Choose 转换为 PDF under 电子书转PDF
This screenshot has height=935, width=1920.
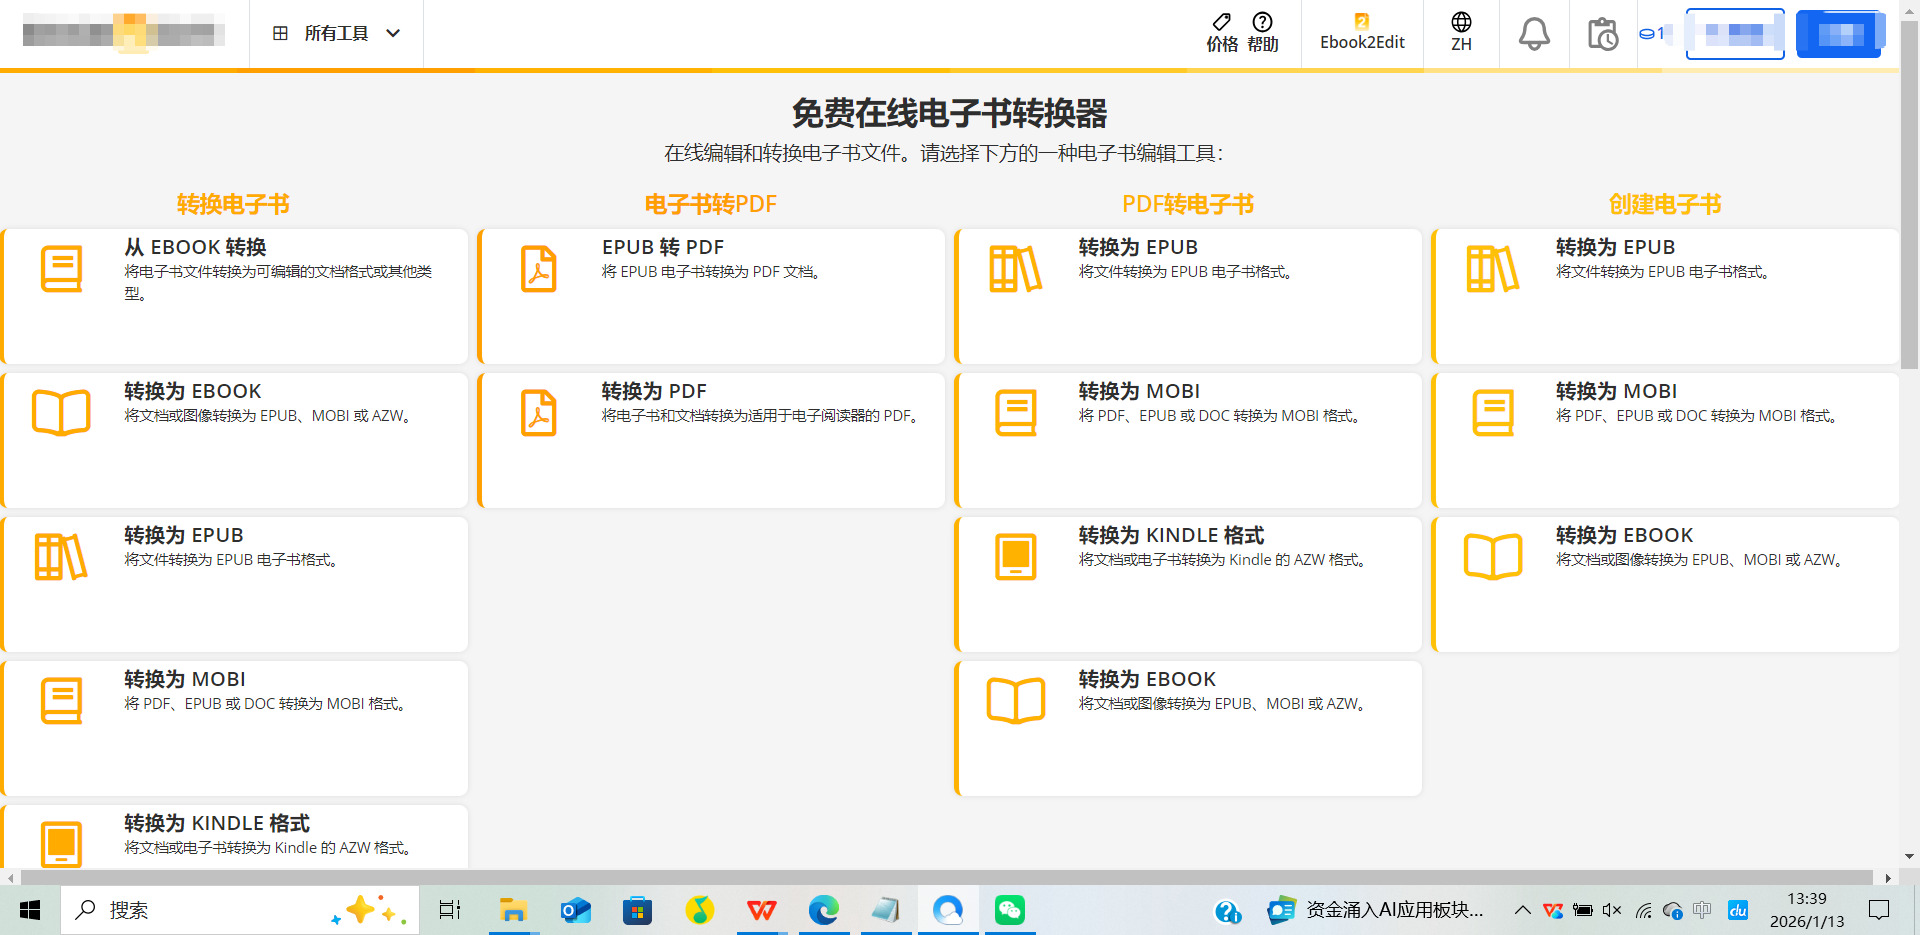[x=712, y=440]
